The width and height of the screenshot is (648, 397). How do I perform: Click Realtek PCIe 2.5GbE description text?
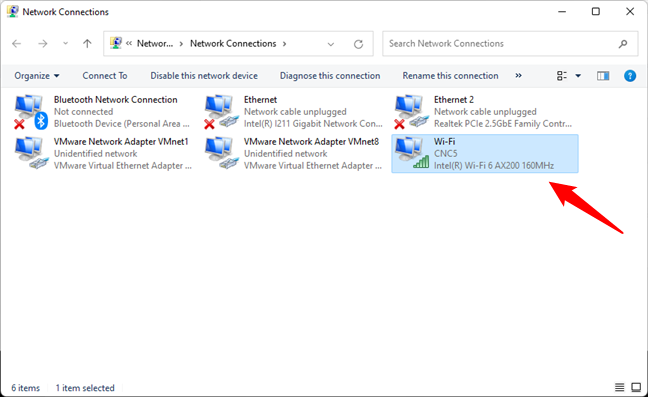(503, 124)
